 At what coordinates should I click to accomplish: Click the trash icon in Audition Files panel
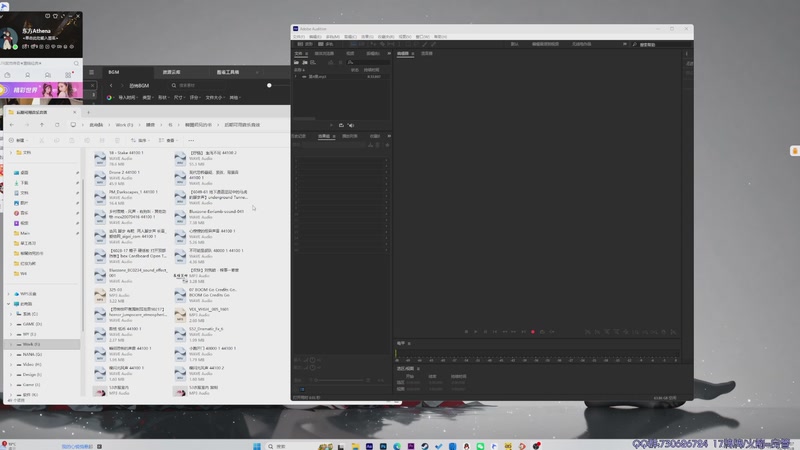(x=340, y=62)
